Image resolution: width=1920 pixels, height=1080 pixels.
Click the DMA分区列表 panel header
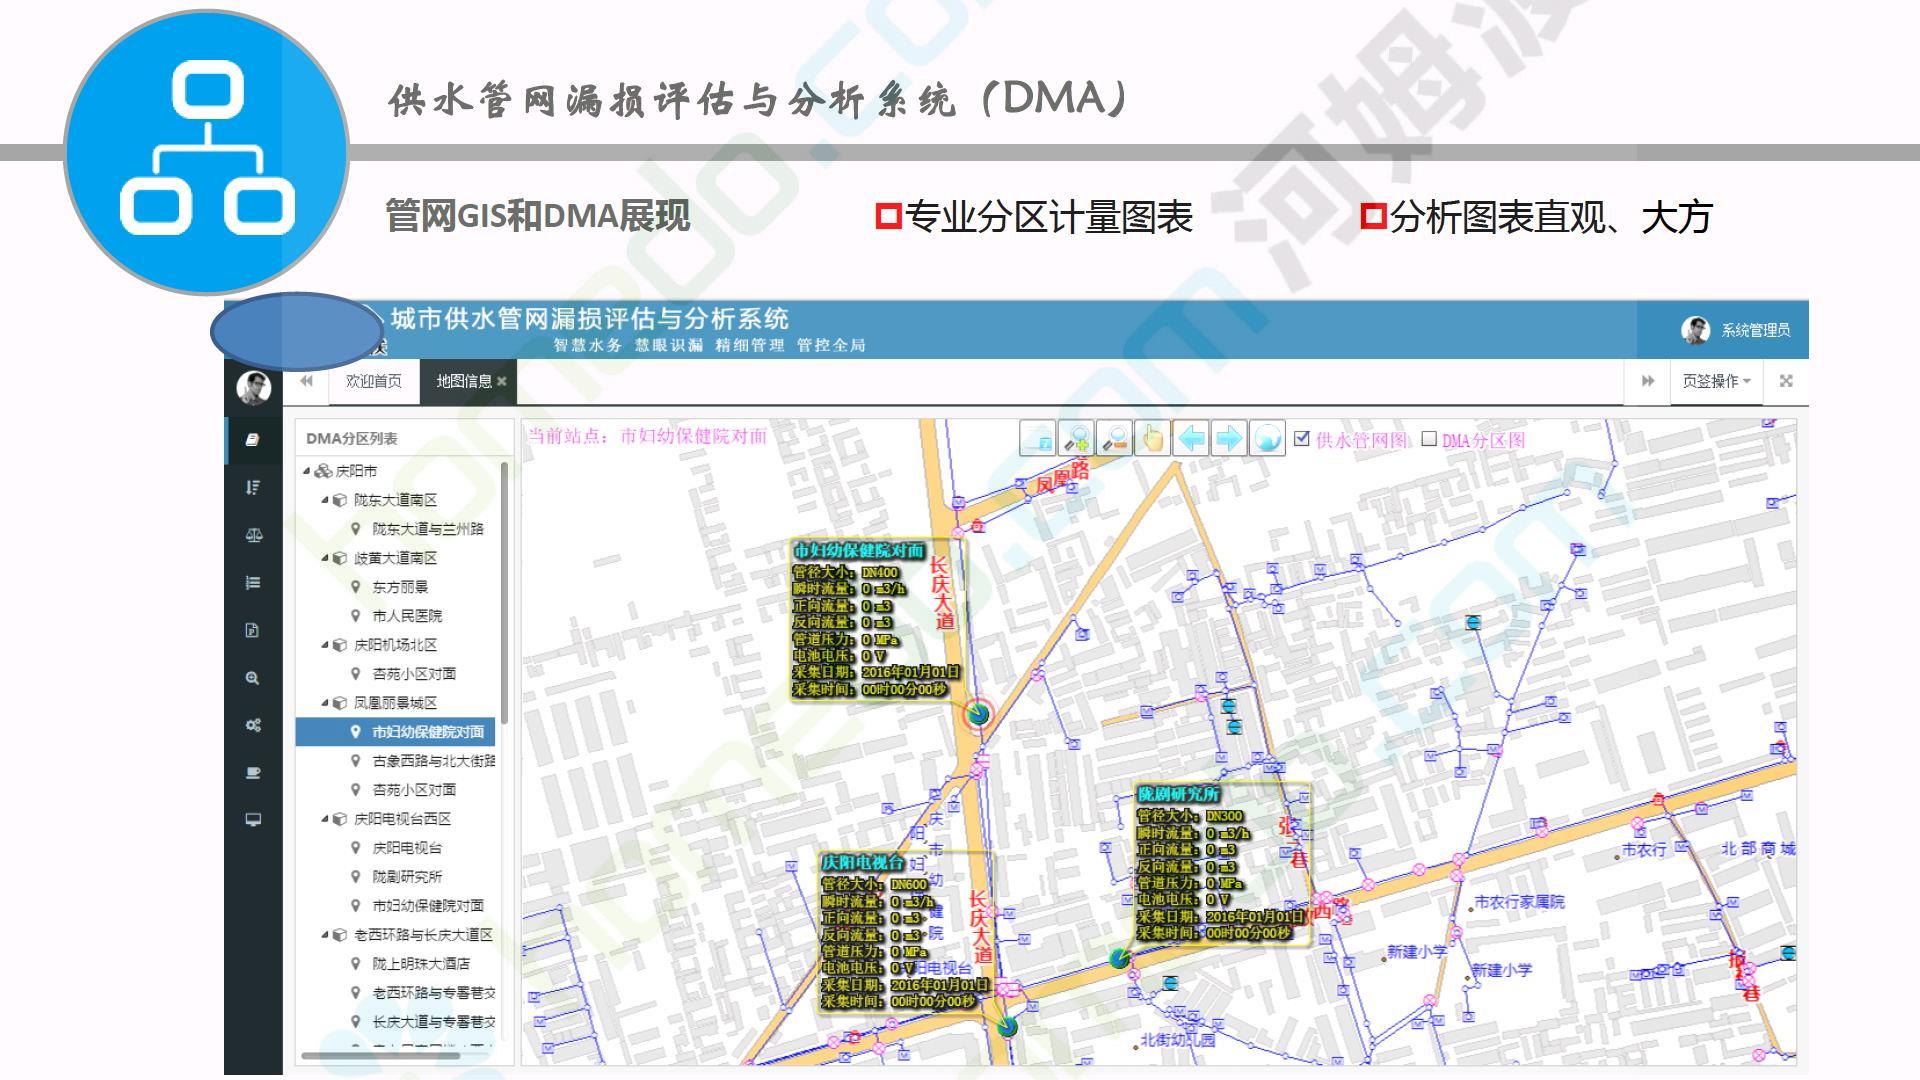[x=352, y=439]
